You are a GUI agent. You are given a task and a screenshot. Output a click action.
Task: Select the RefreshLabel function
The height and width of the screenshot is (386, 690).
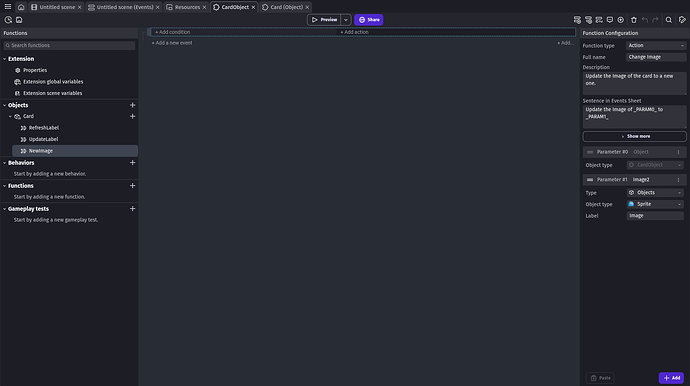point(44,128)
